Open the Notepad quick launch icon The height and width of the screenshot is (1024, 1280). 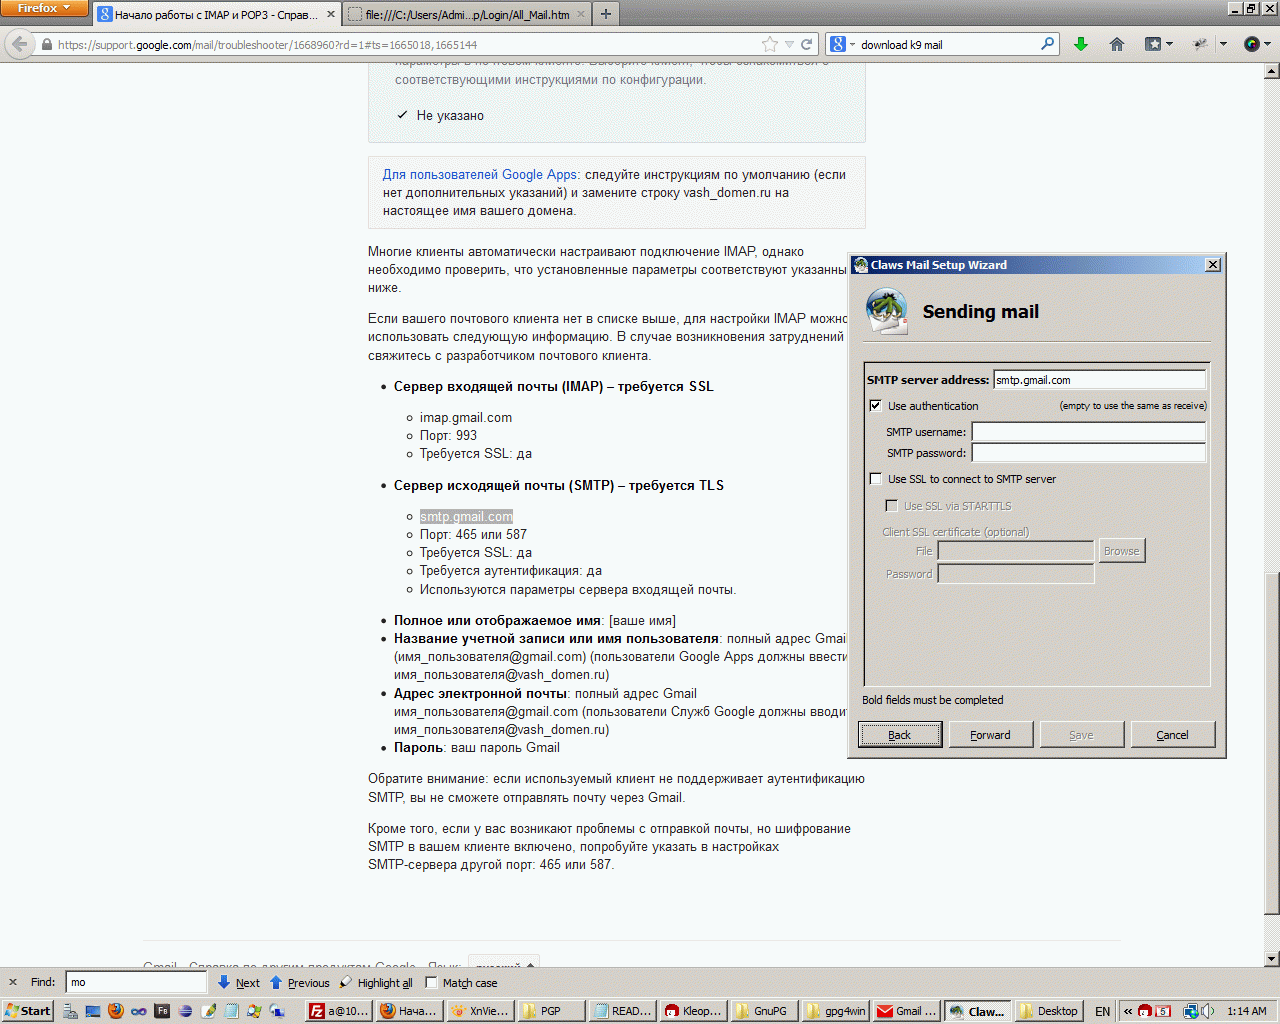point(231,1011)
